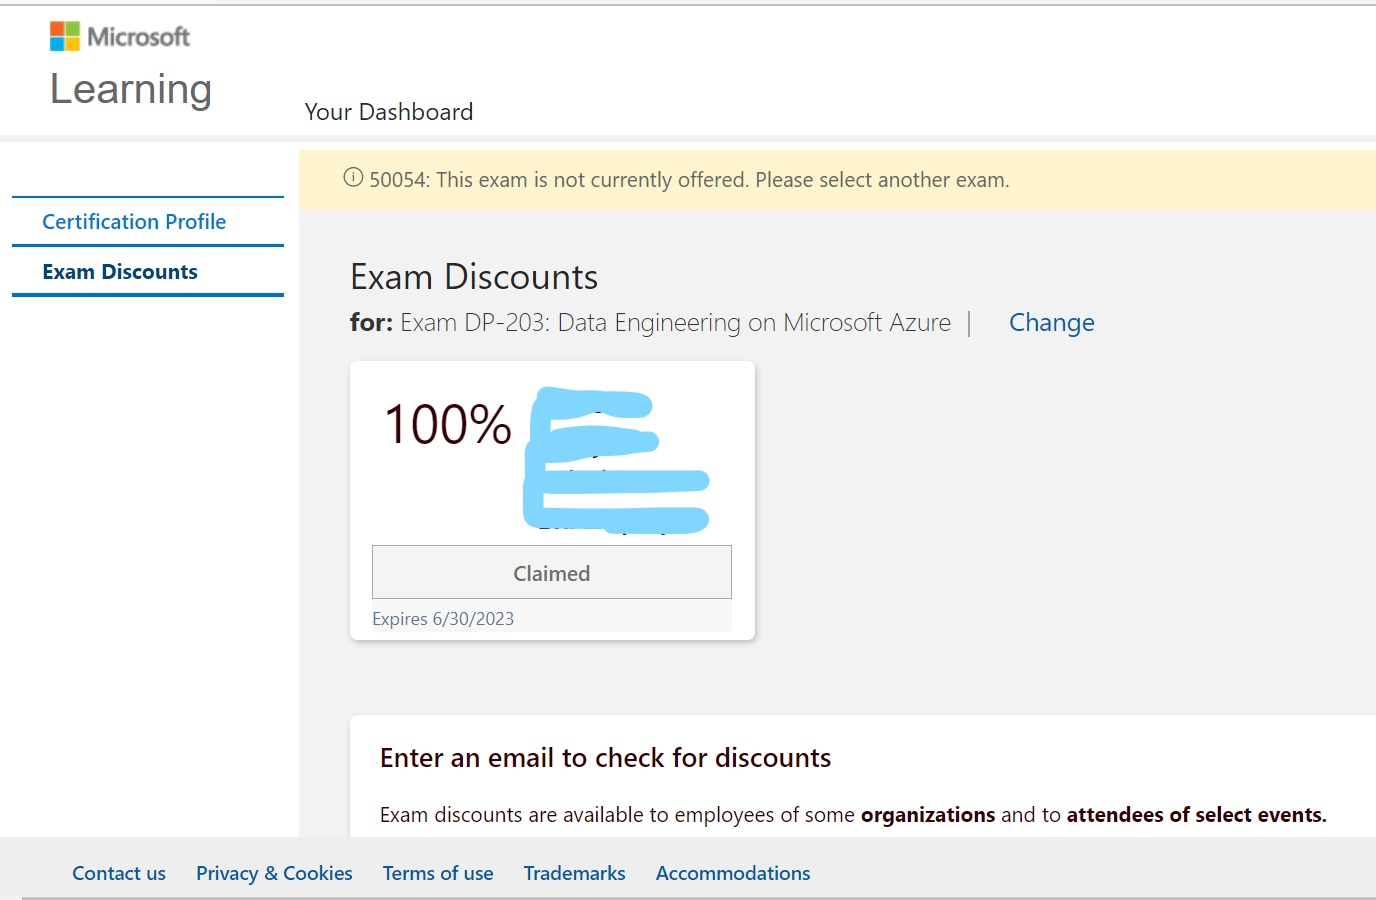The height and width of the screenshot is (900, 1376).
Task: Open the Contact us footer link
Action: point(119,873)
